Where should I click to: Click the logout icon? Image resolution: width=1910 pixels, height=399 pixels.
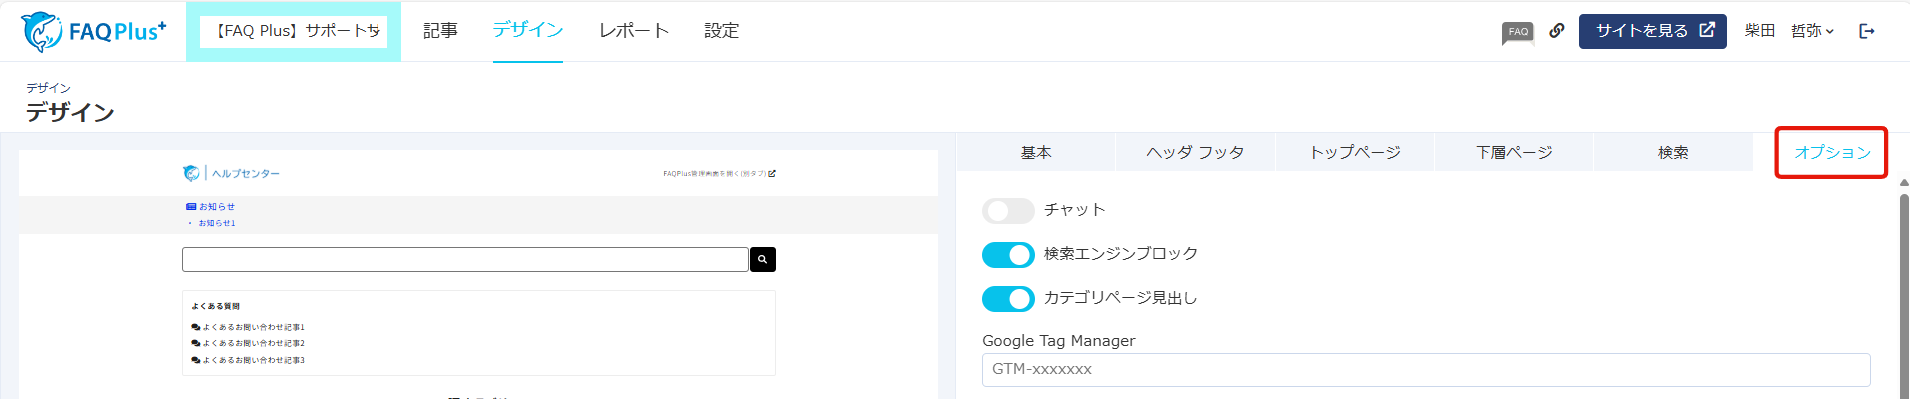point(1866,31)
